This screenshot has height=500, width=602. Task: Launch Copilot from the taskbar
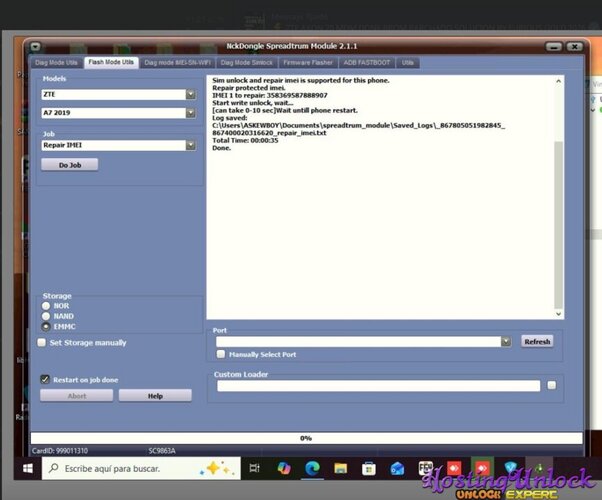284,468
